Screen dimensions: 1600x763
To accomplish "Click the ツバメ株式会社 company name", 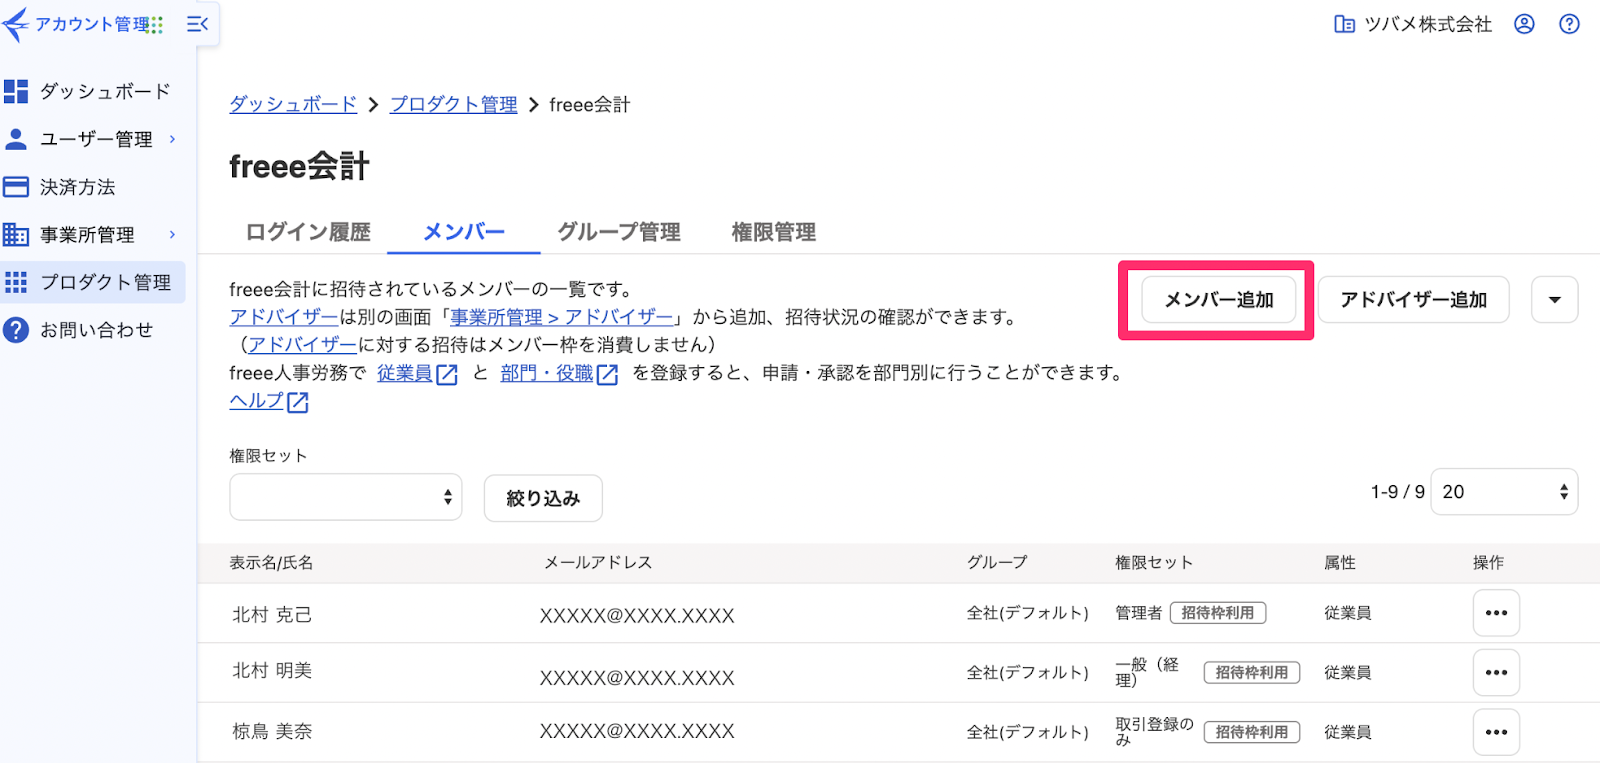I will pyautogui.click(x=1428, y=24).
